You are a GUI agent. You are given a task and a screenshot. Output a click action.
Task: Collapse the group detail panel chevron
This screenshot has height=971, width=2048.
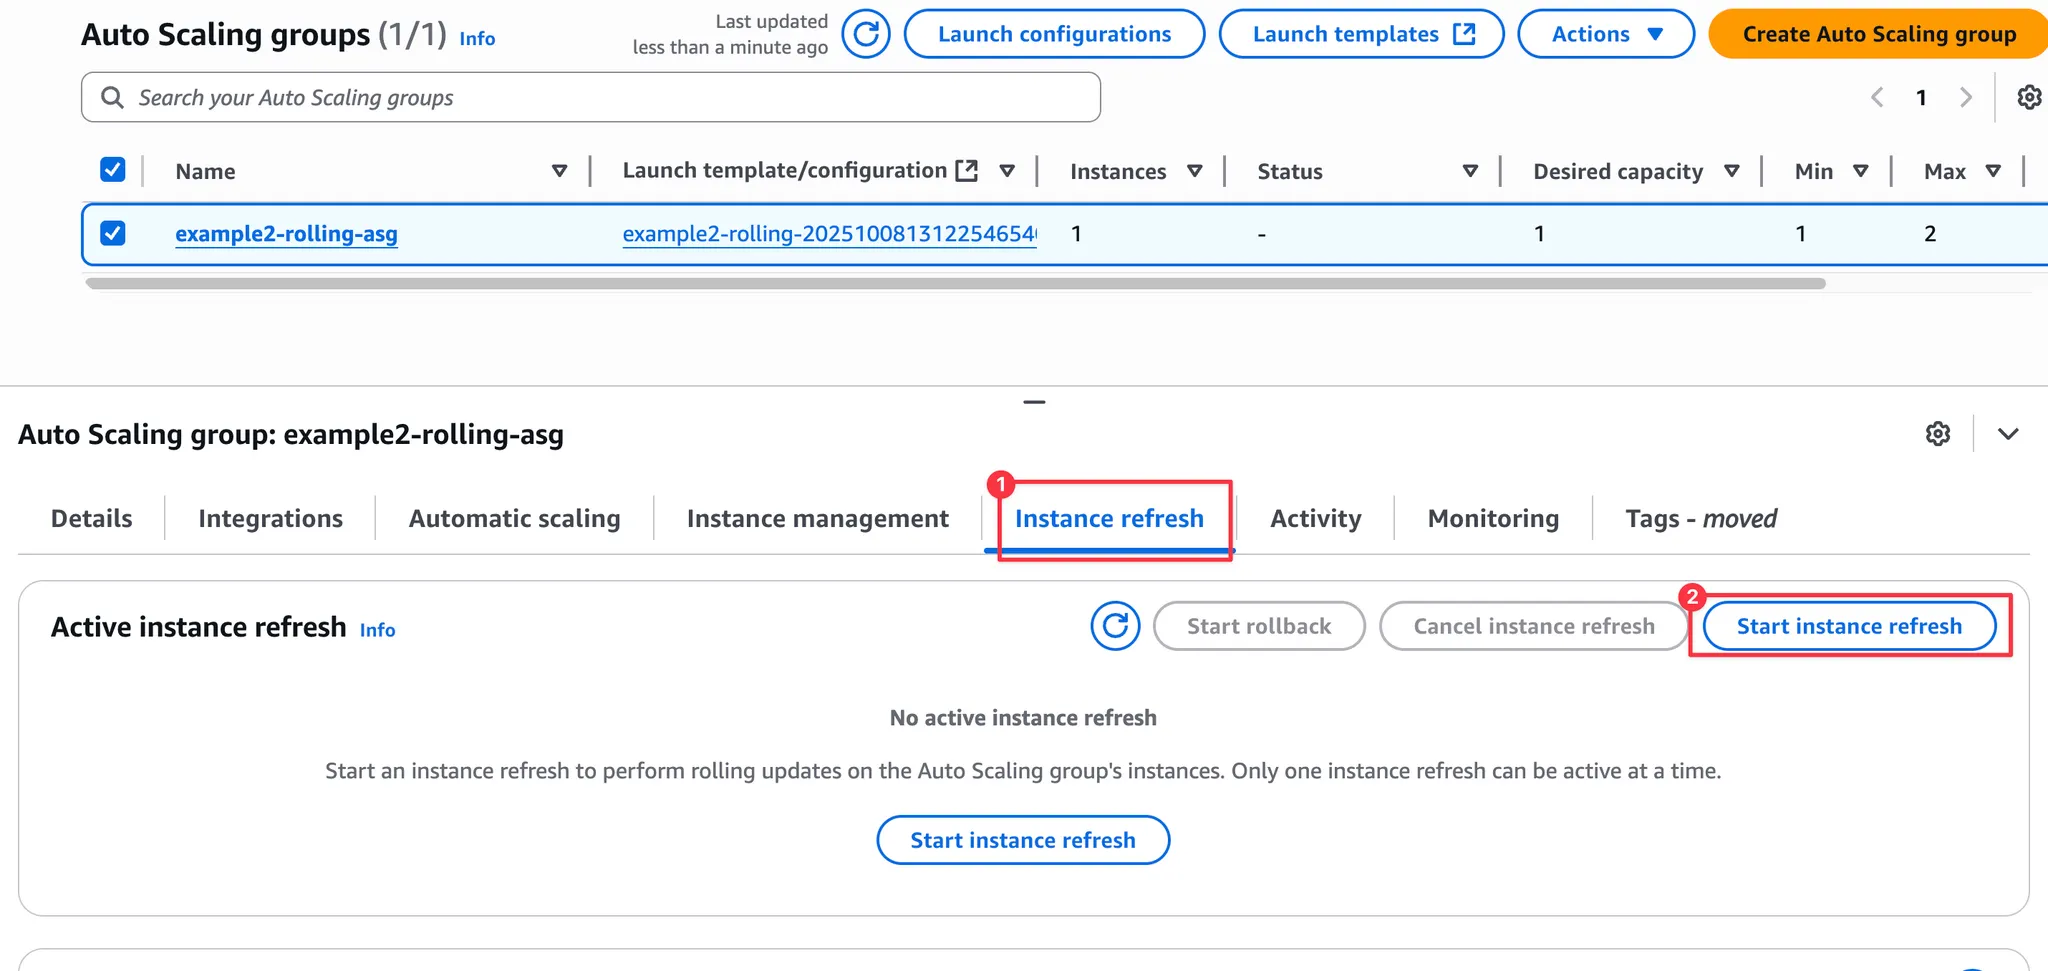coord(2008,434)
